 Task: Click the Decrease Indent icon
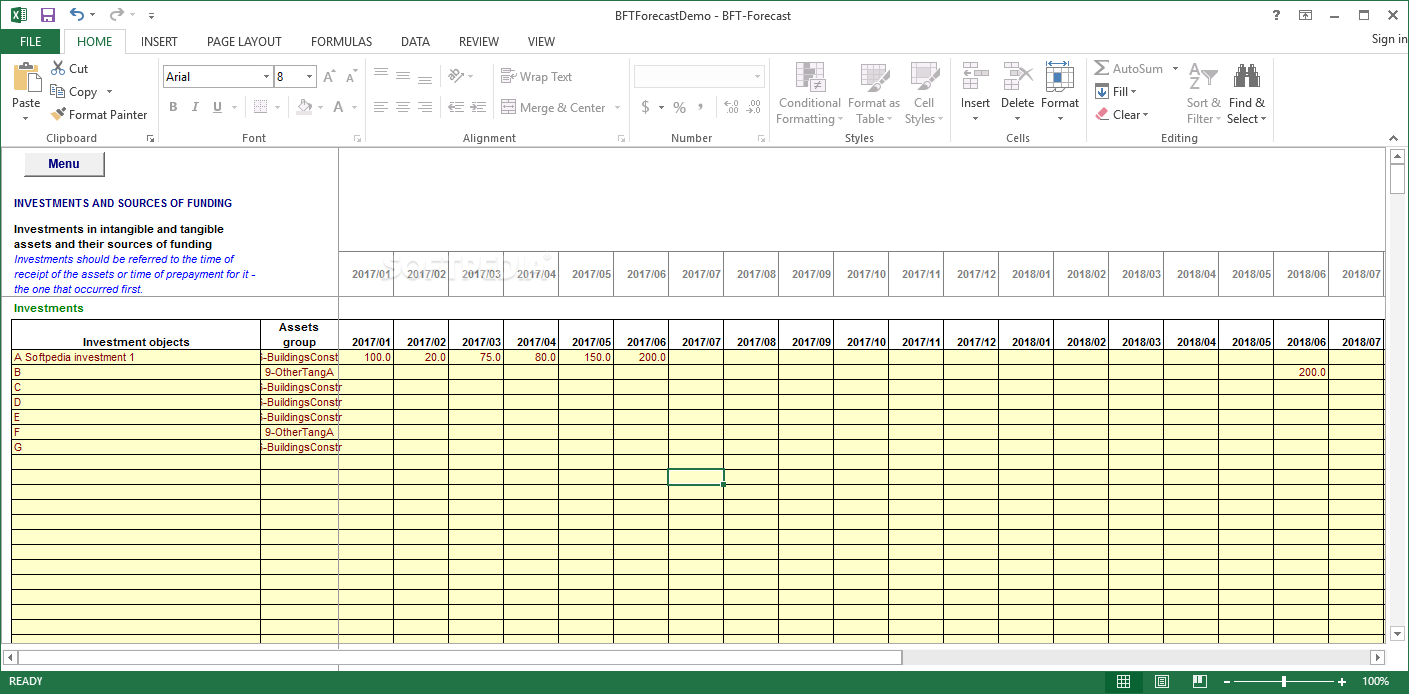tap(456, 107)
